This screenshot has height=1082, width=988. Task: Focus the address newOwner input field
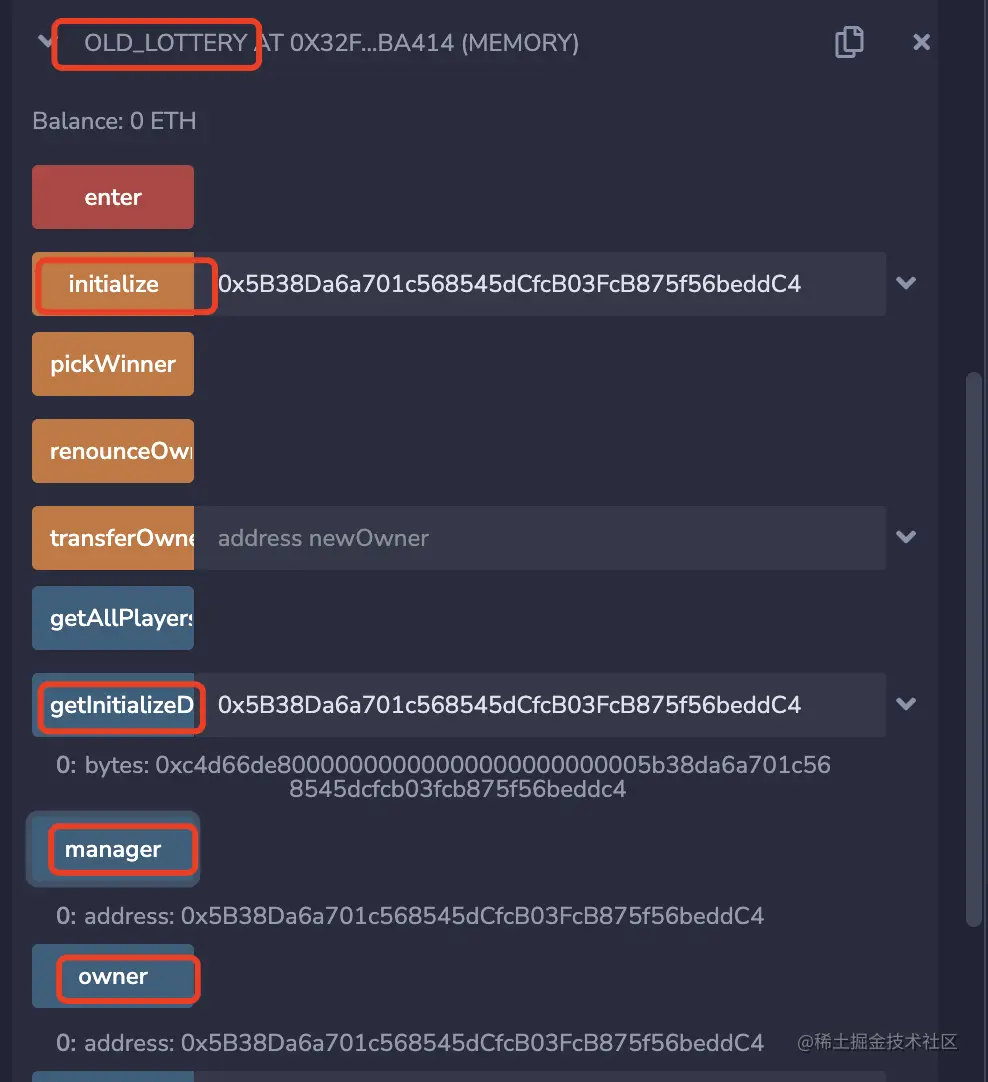coord(540,538)
